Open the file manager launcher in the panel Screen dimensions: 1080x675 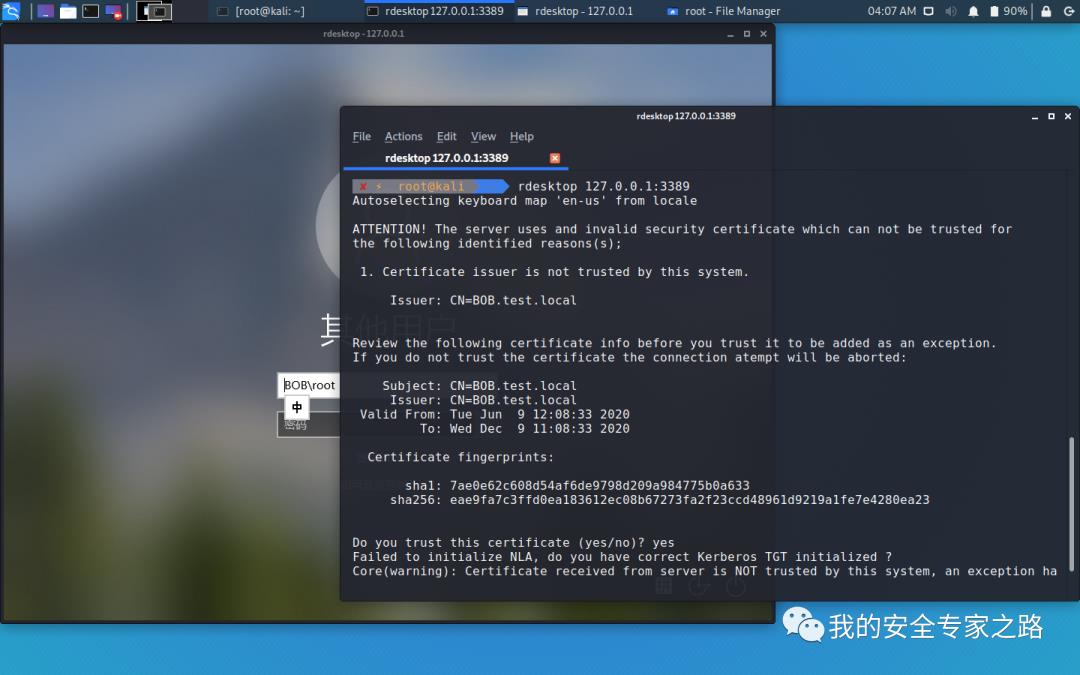pyautogui.click(x=68, y=11)
